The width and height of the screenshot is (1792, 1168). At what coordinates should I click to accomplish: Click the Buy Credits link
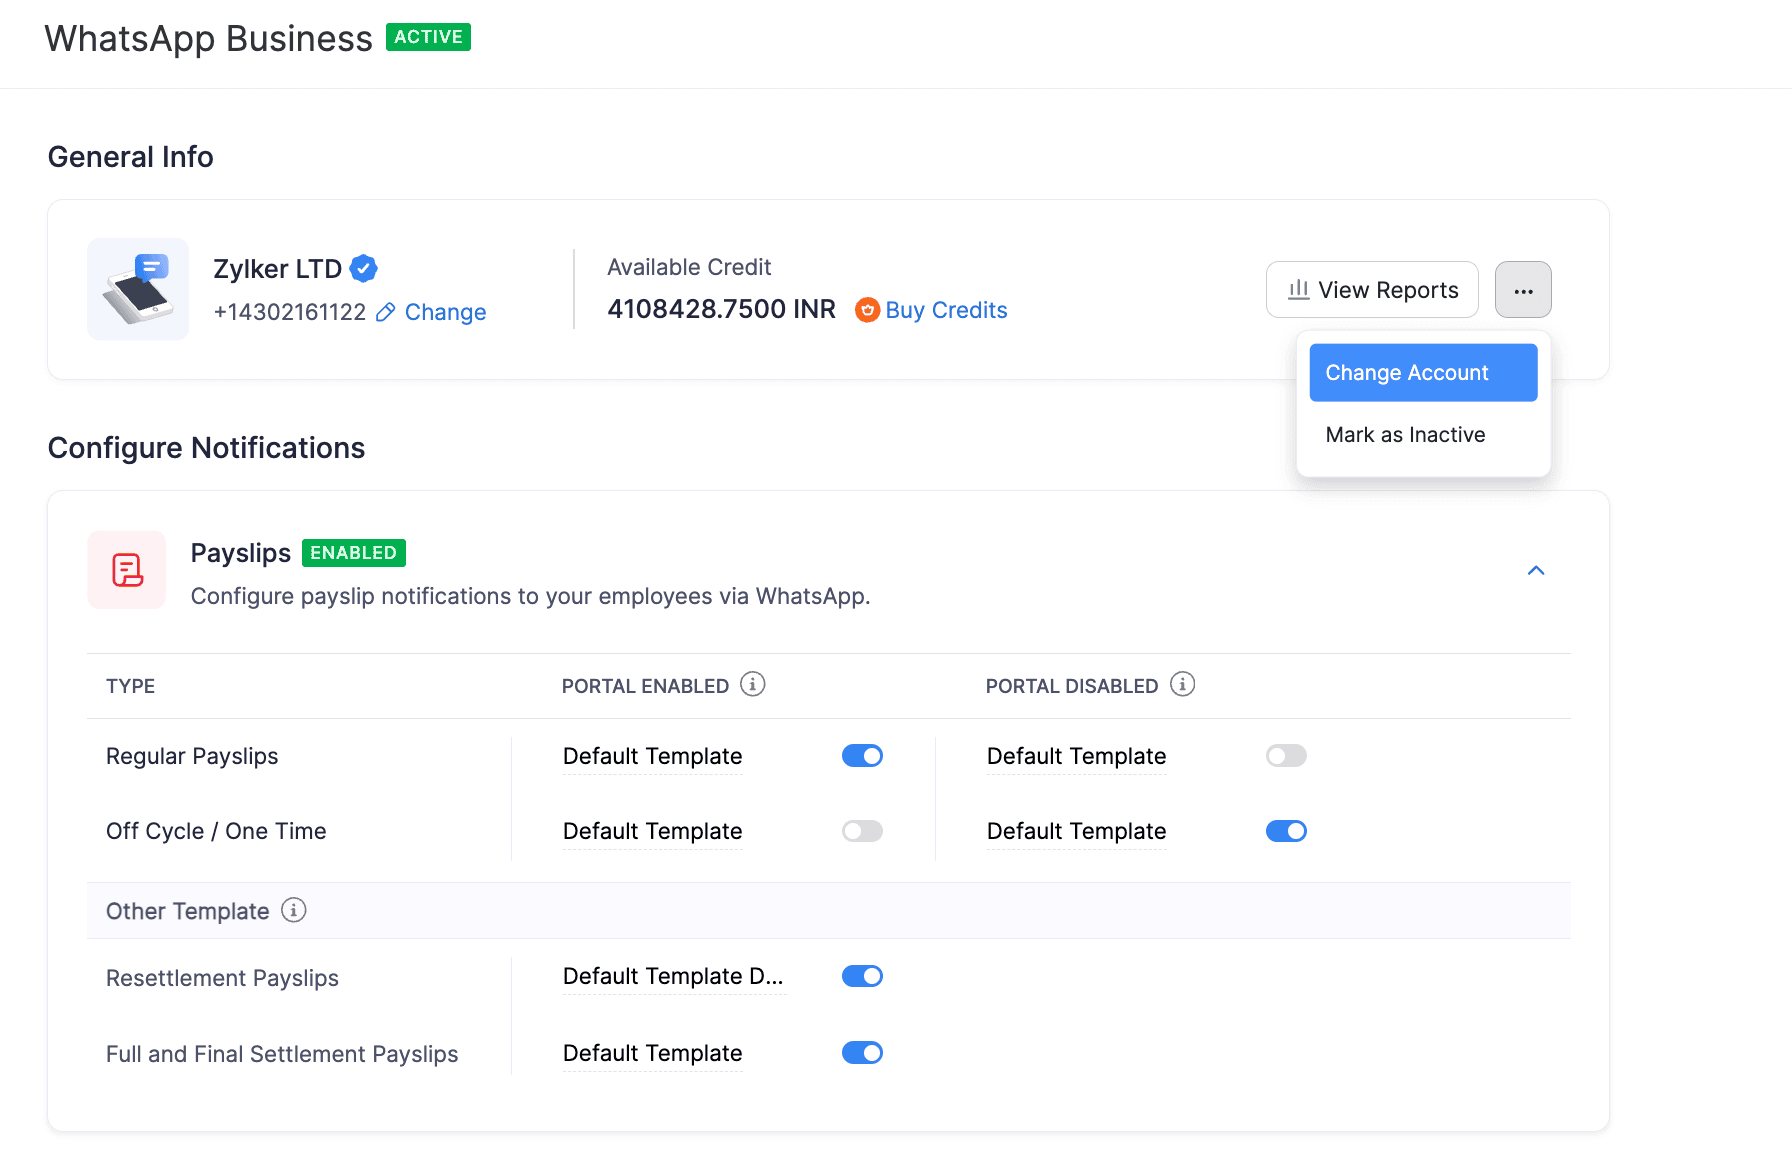click(x=946, y=310)
